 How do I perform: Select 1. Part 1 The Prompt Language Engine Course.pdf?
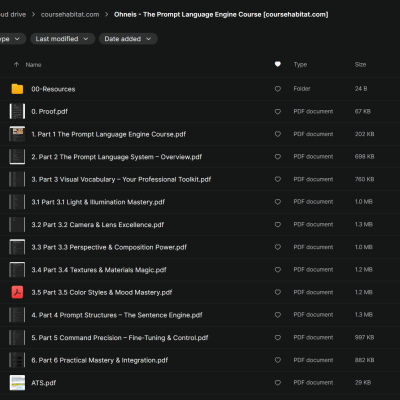pos(109,134)
